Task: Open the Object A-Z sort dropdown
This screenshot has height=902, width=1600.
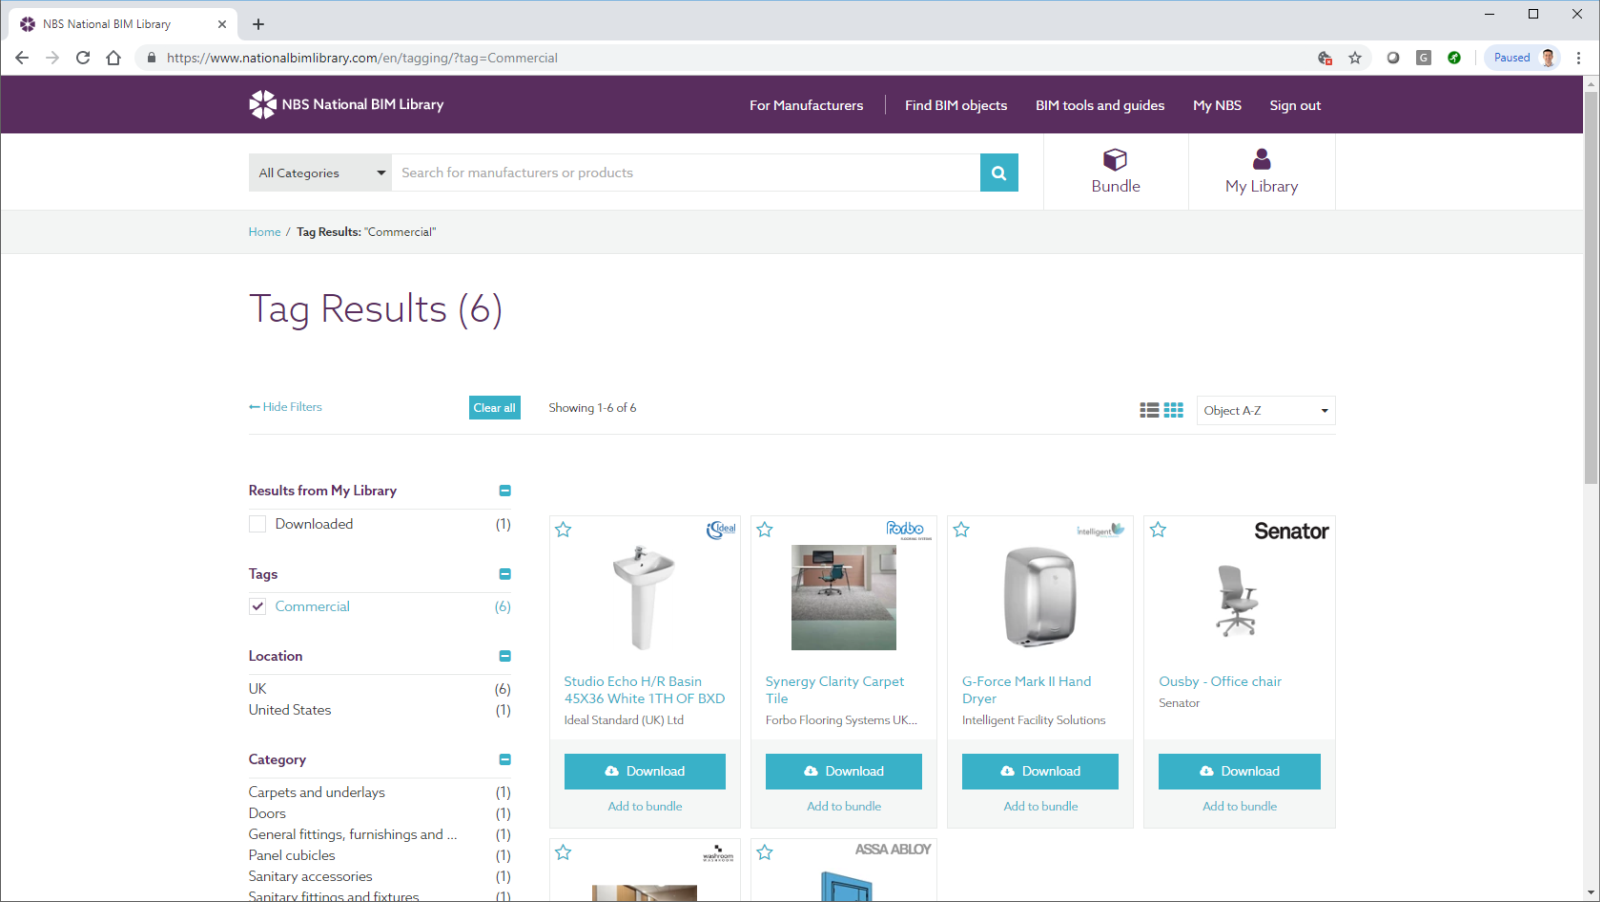Action: [x=1266, y=410]
